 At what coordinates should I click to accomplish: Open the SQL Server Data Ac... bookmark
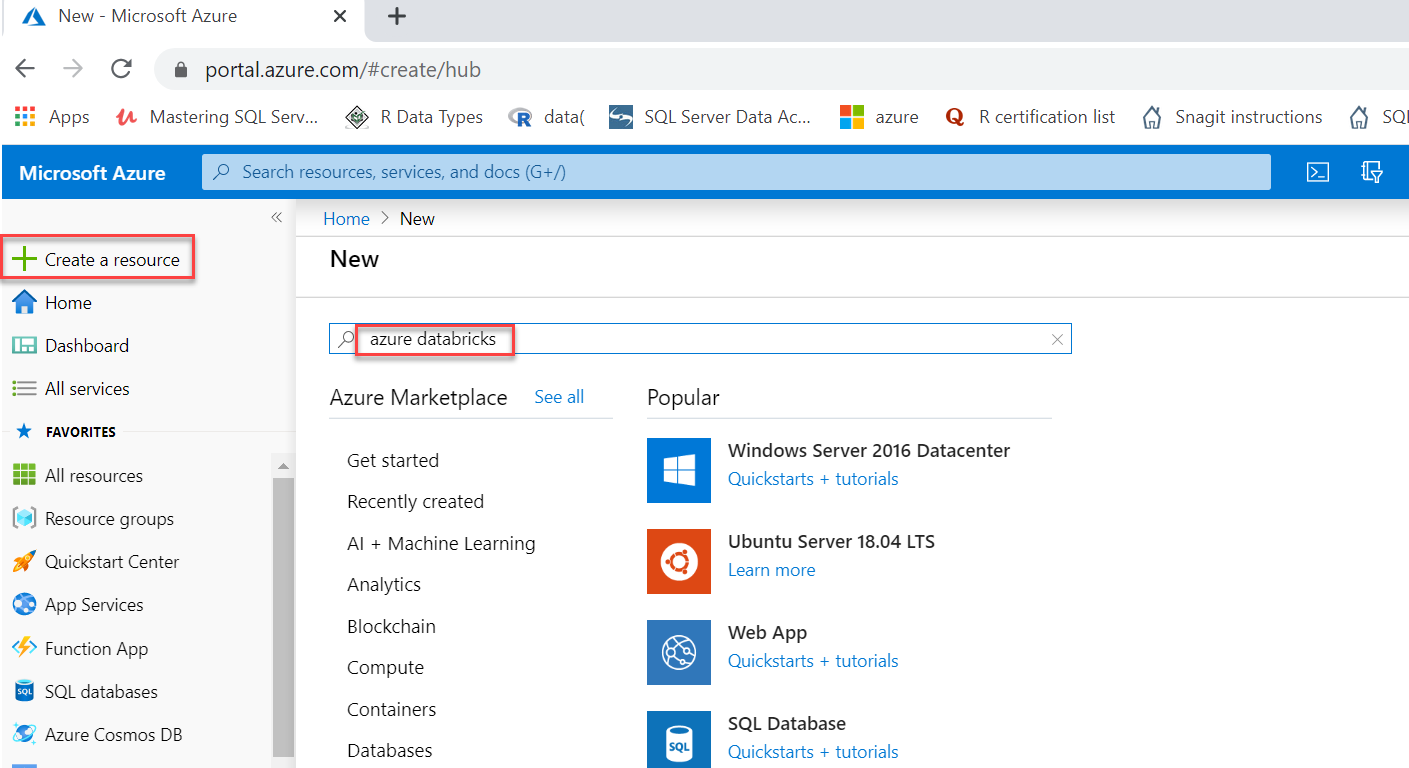pyautogui.click(x=710, y=117)
